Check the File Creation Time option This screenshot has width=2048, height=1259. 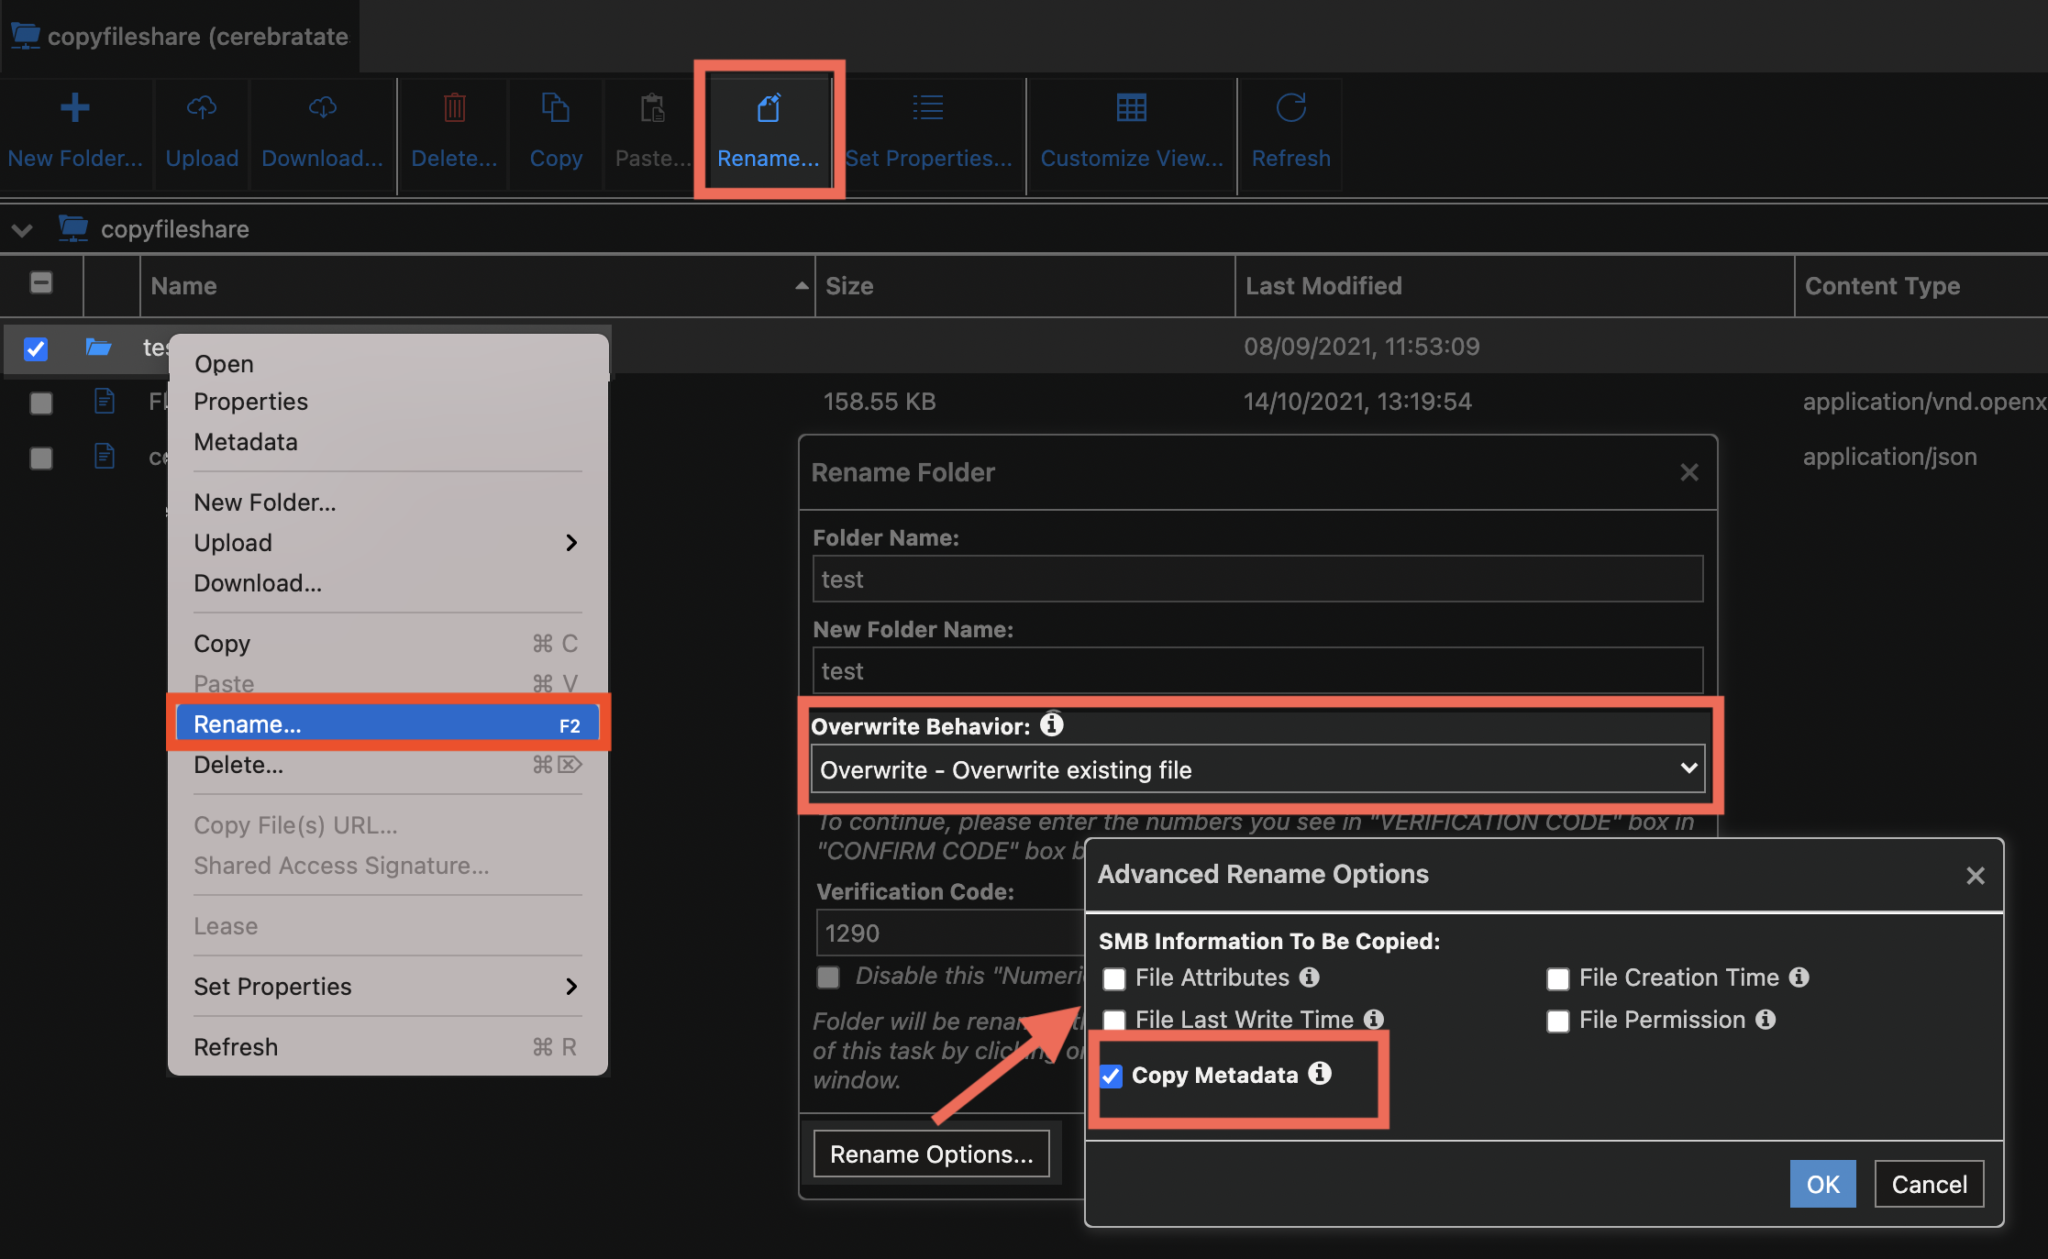[x=1557, y=978]
